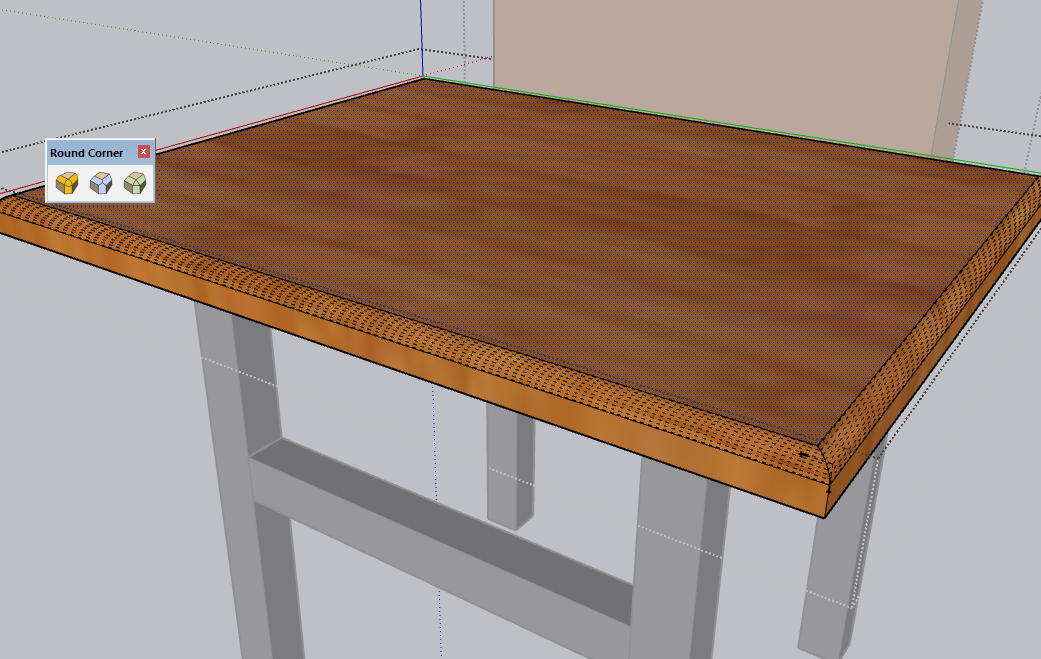Select the blue Sharp Corner tool
This screenshot has height=659, width=1041.
(101, 183)
